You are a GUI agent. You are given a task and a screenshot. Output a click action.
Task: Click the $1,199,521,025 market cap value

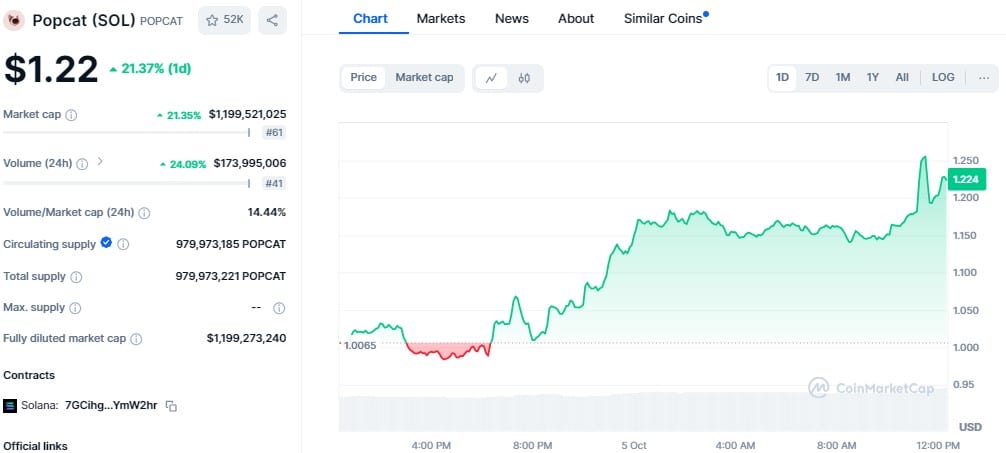[x=248, y=115]
